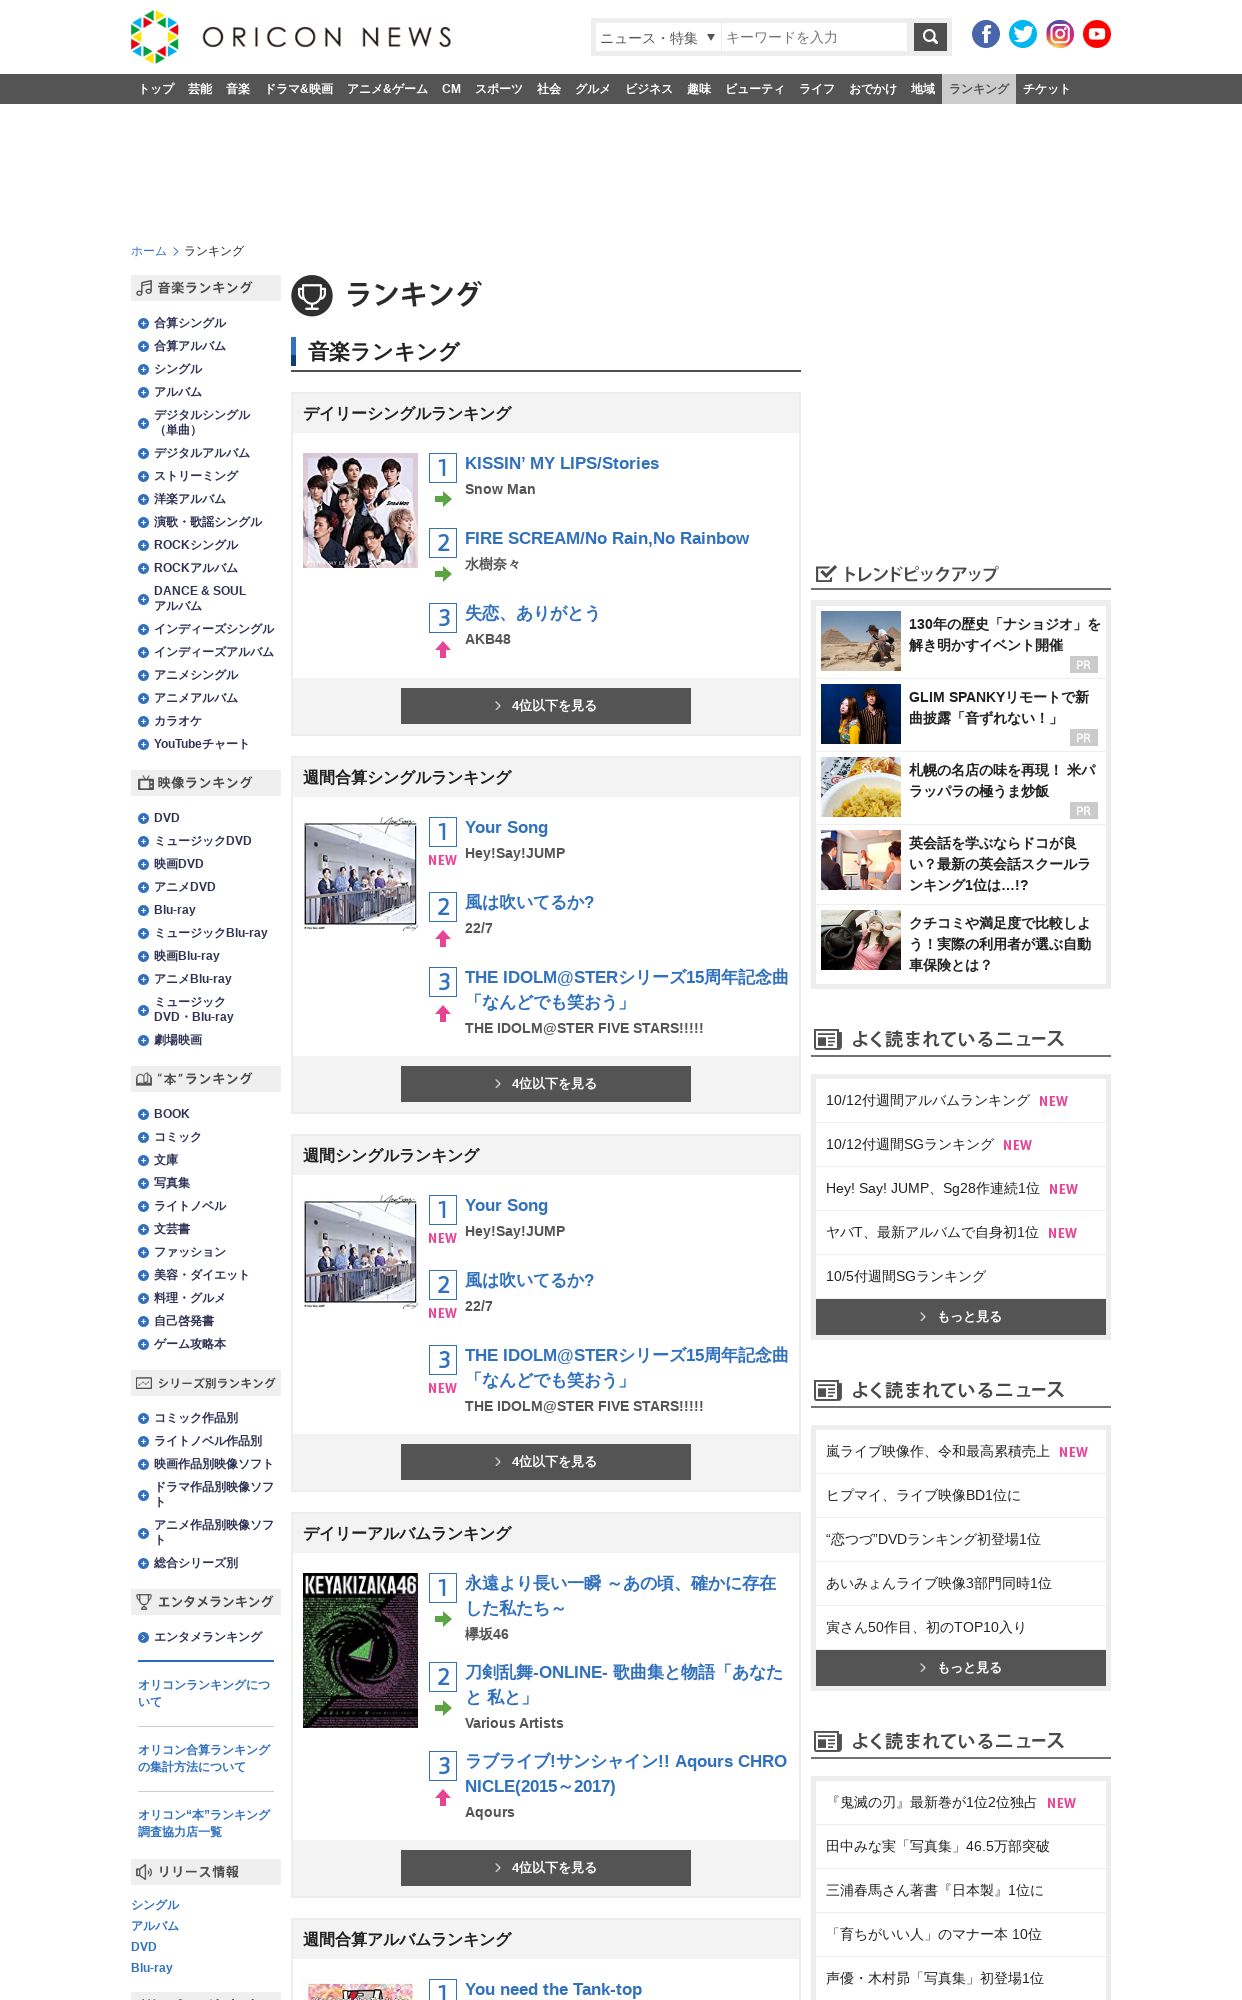Click the TV icon in 映像ランキング header

coord(145,783)
